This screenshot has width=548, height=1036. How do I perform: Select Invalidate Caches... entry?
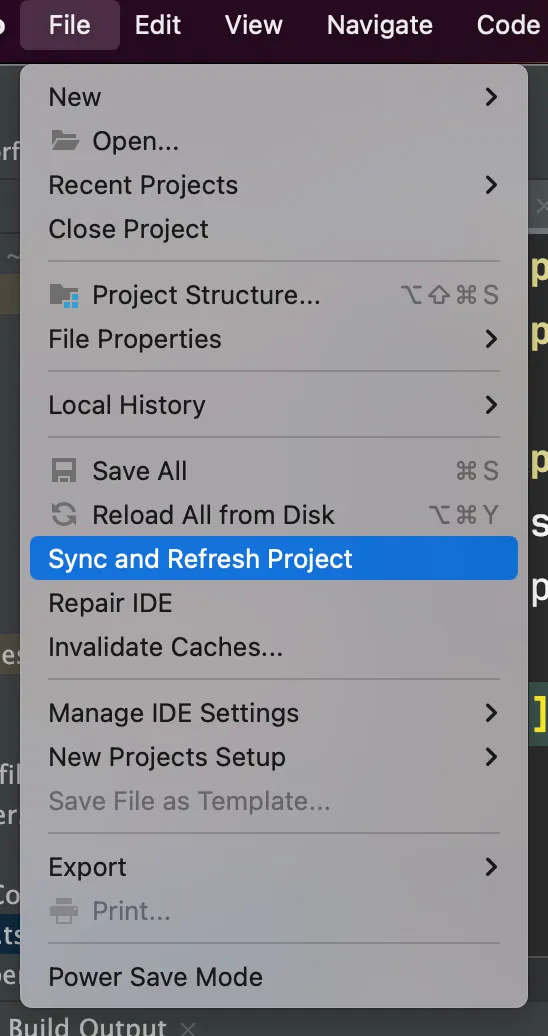274,647
